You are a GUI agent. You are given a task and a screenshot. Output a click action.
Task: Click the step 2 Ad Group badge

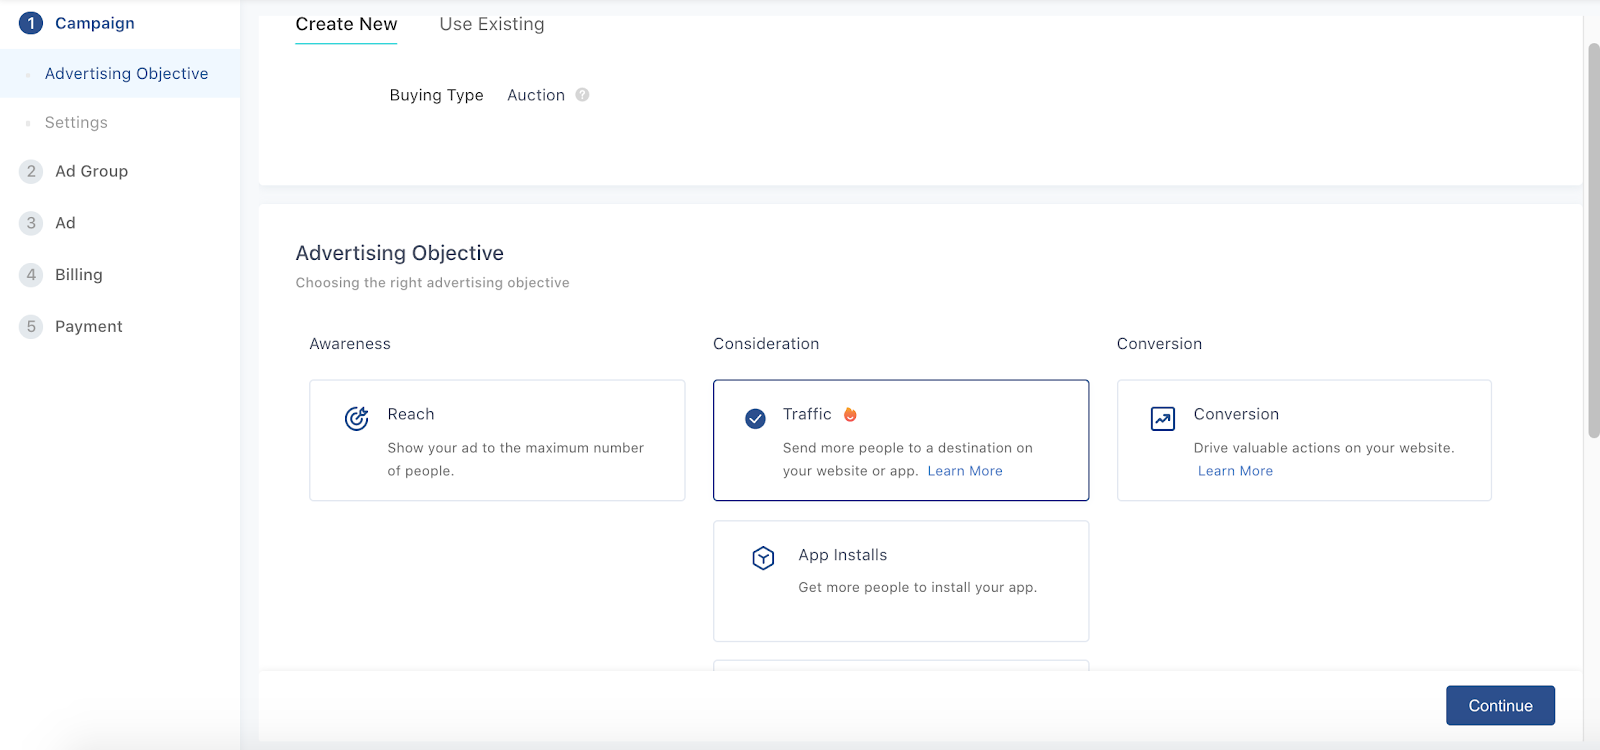click(x=31, y=171)
